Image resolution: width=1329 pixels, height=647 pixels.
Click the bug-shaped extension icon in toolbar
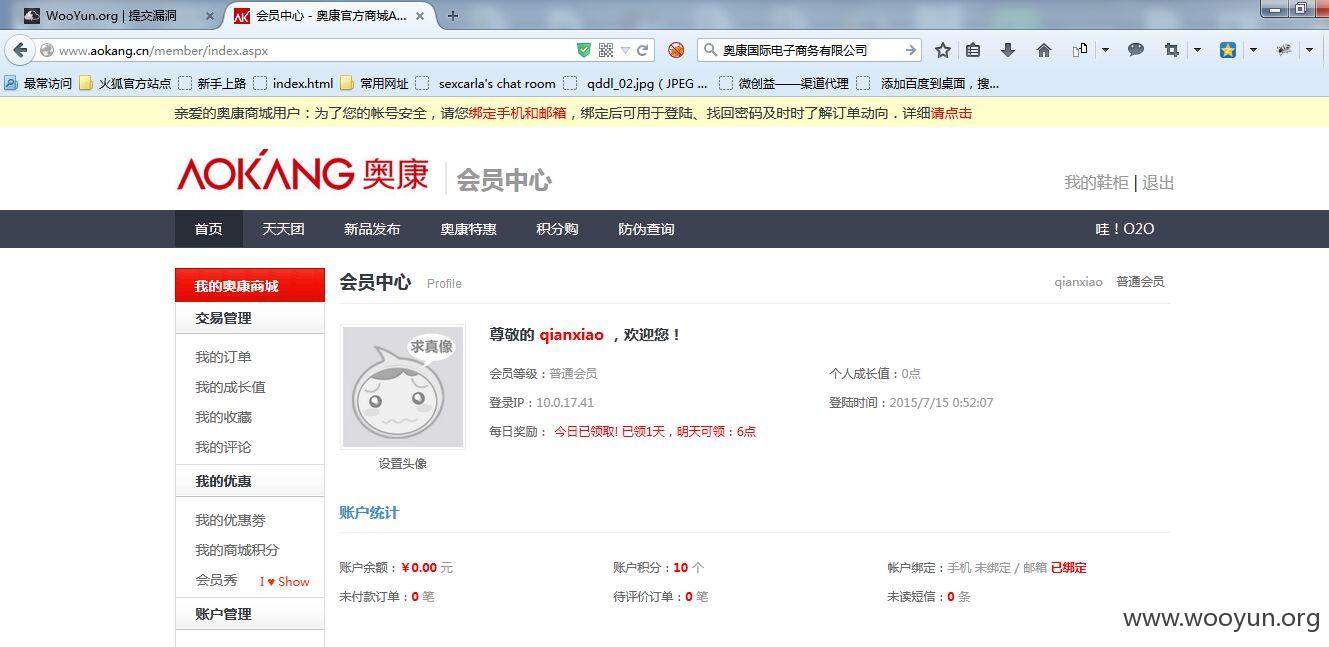coord(1284,50)
